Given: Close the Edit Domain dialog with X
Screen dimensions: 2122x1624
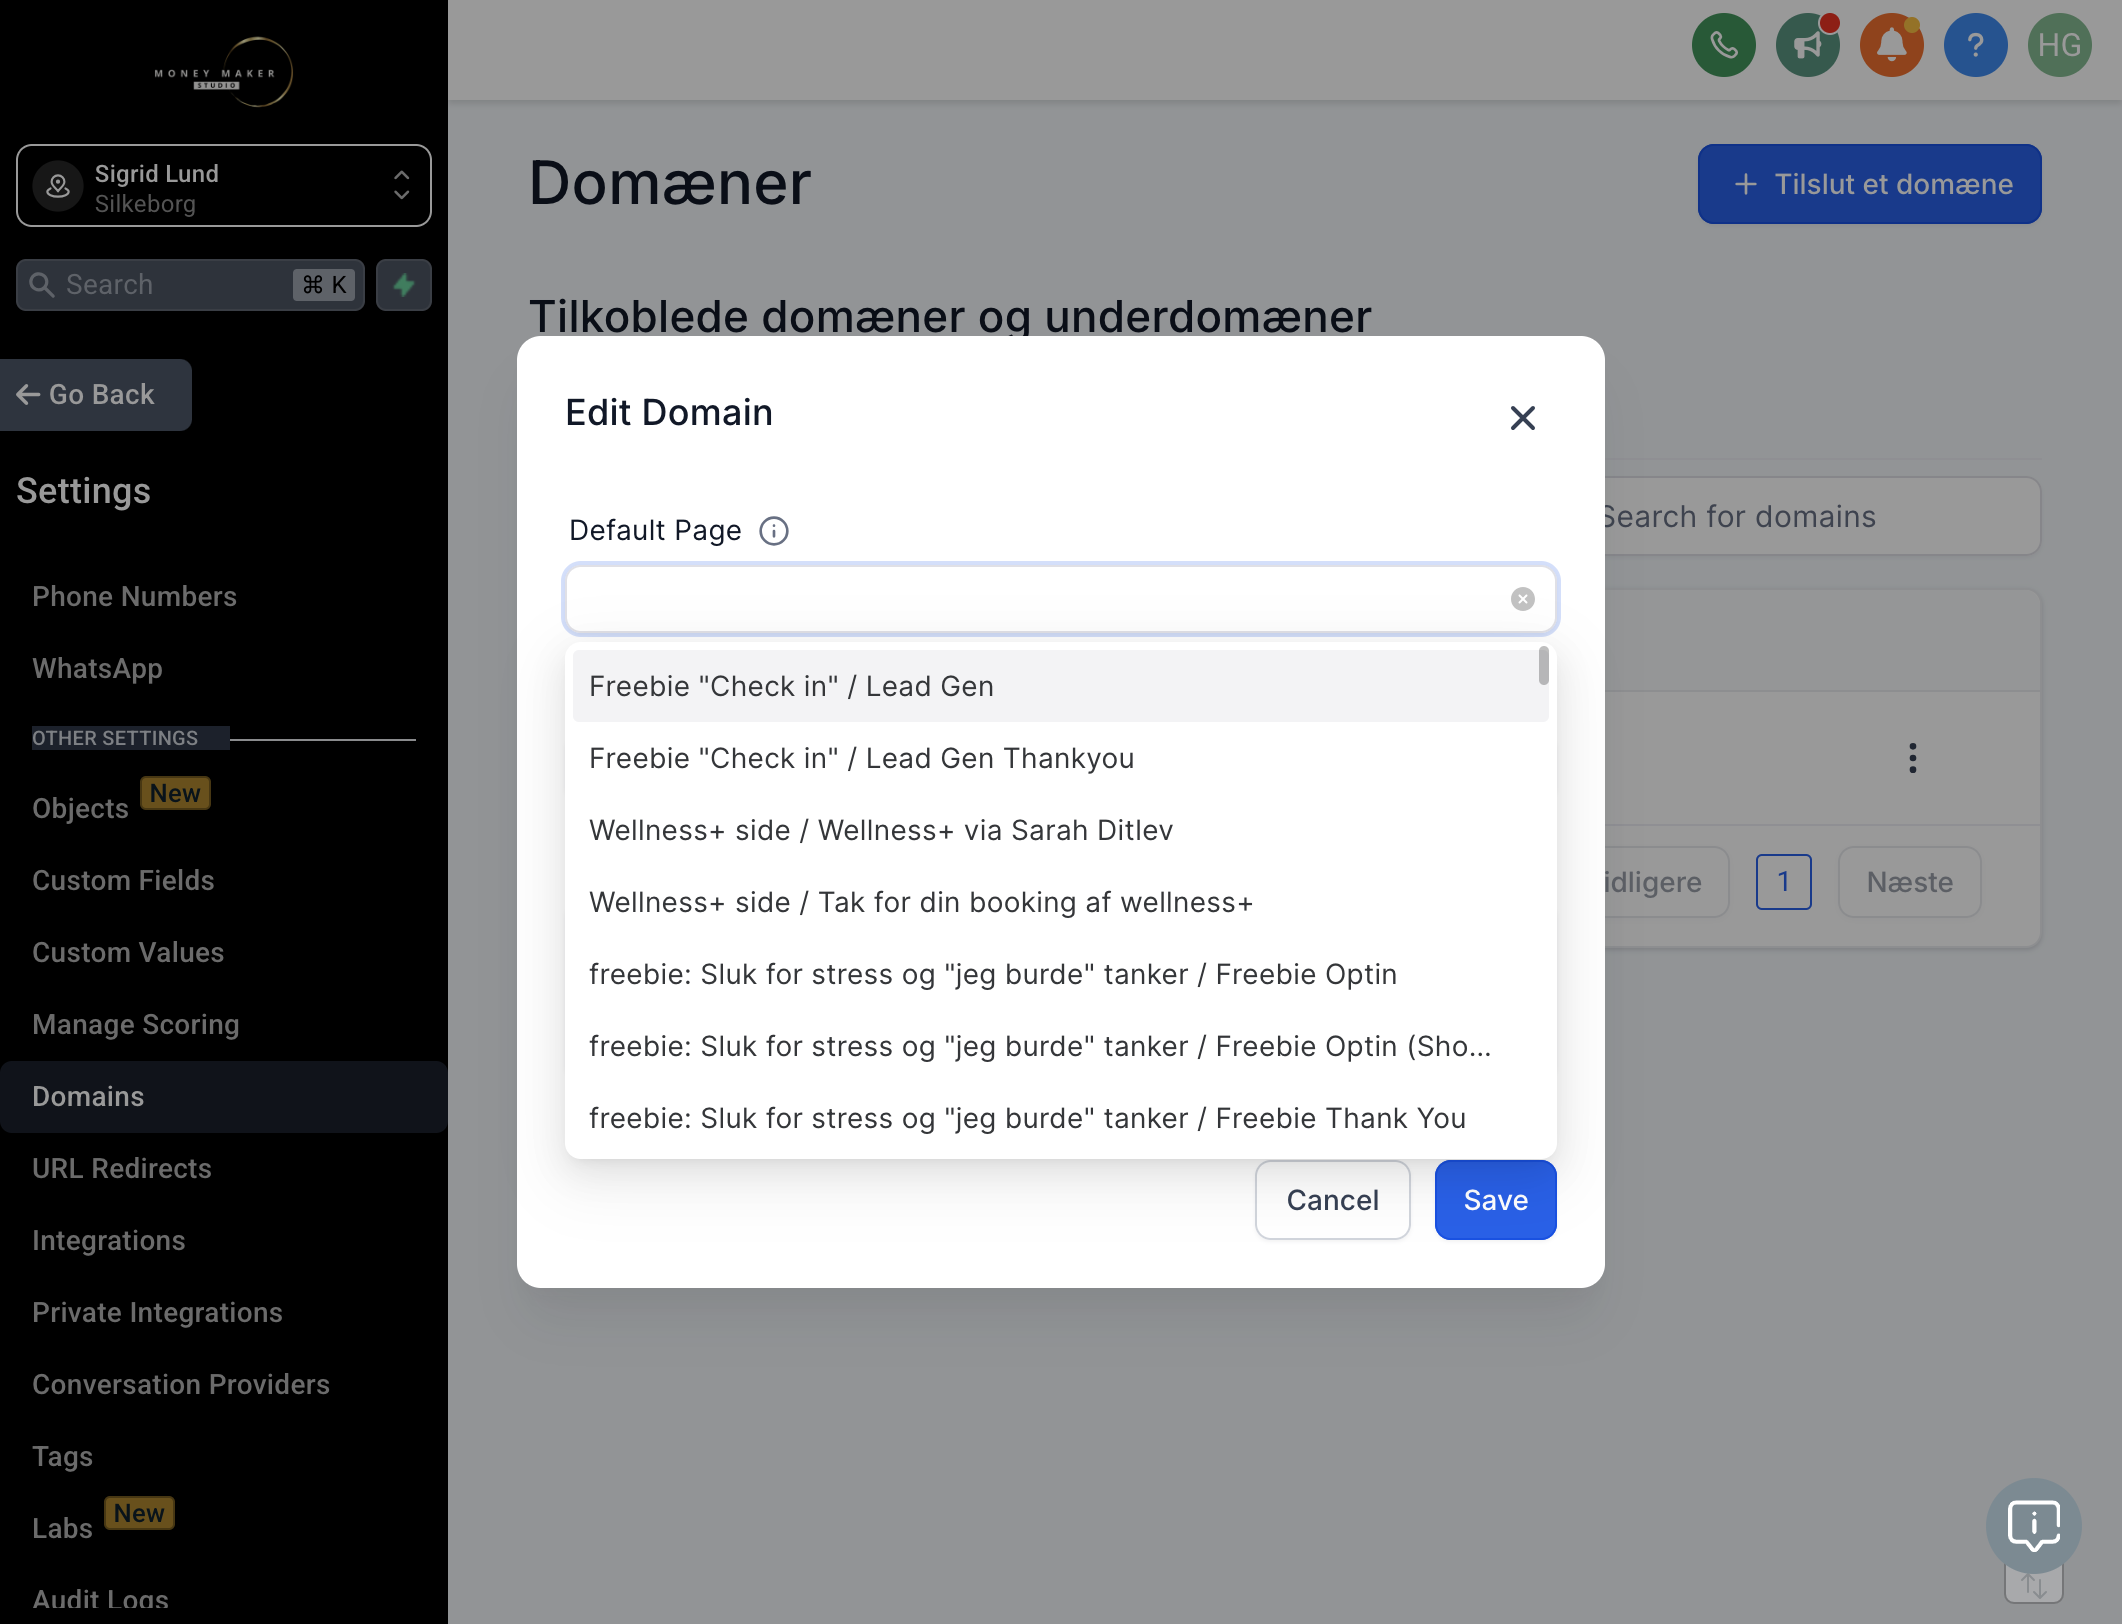Looking at the screenshot, I should click(x=1522, y=418).
